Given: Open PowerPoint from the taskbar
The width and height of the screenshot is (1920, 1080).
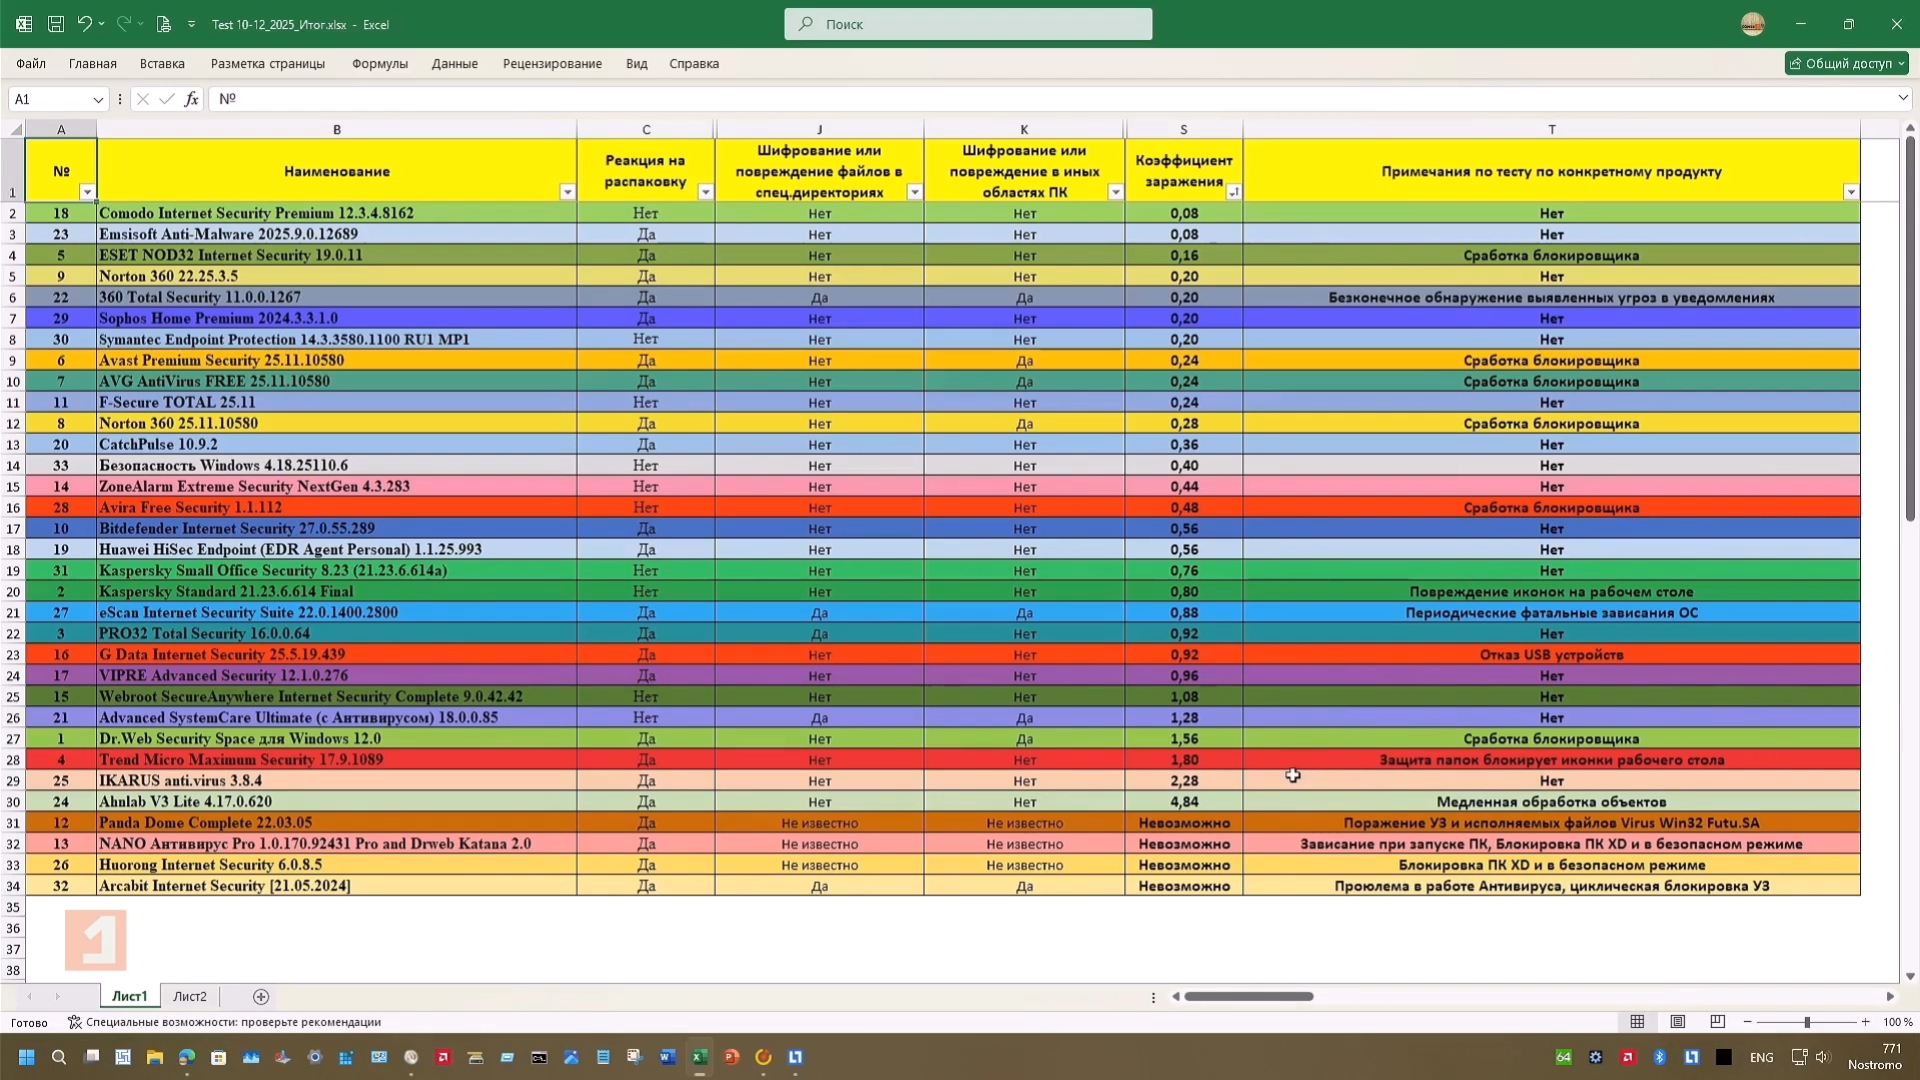Looking at the screenshot, I should pyautogui.click(x=731, y=1057).
